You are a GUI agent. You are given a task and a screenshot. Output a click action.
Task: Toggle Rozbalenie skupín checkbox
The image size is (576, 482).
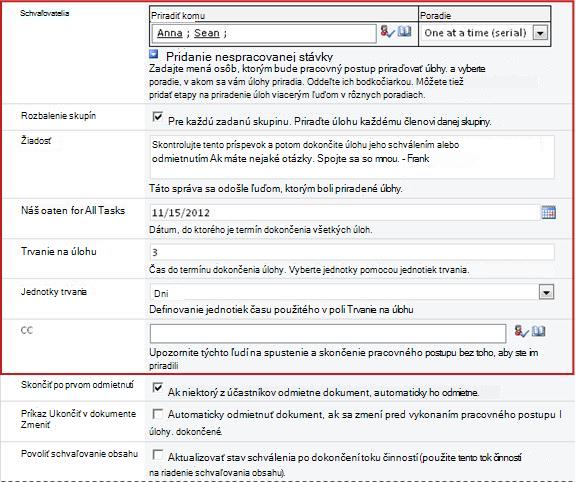(x=157, y=117)
